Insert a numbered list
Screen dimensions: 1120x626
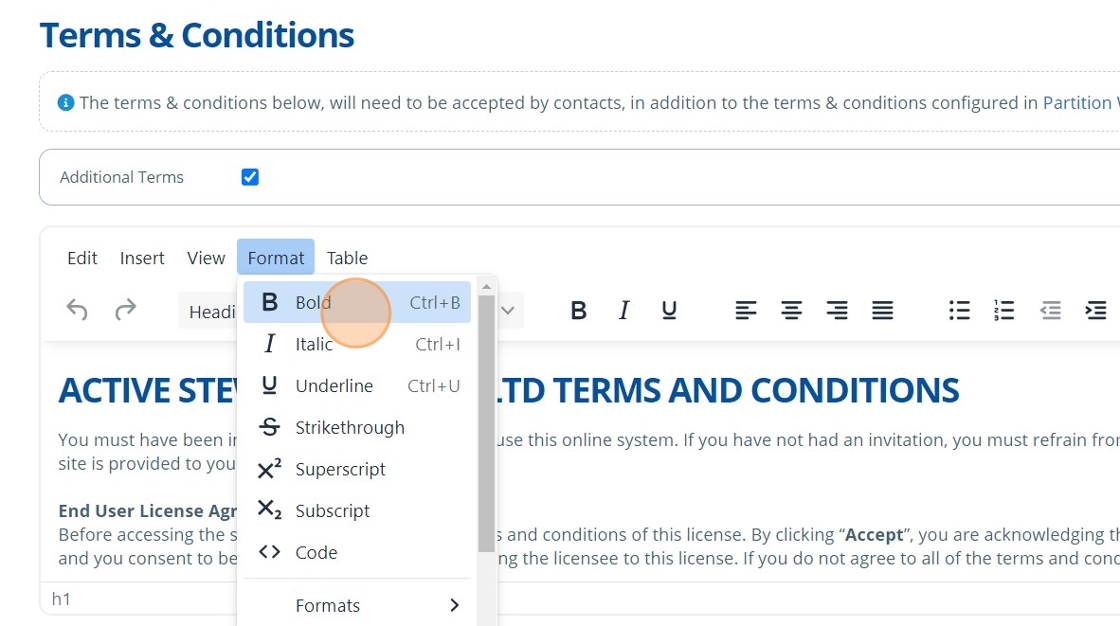click(1004, 311)
